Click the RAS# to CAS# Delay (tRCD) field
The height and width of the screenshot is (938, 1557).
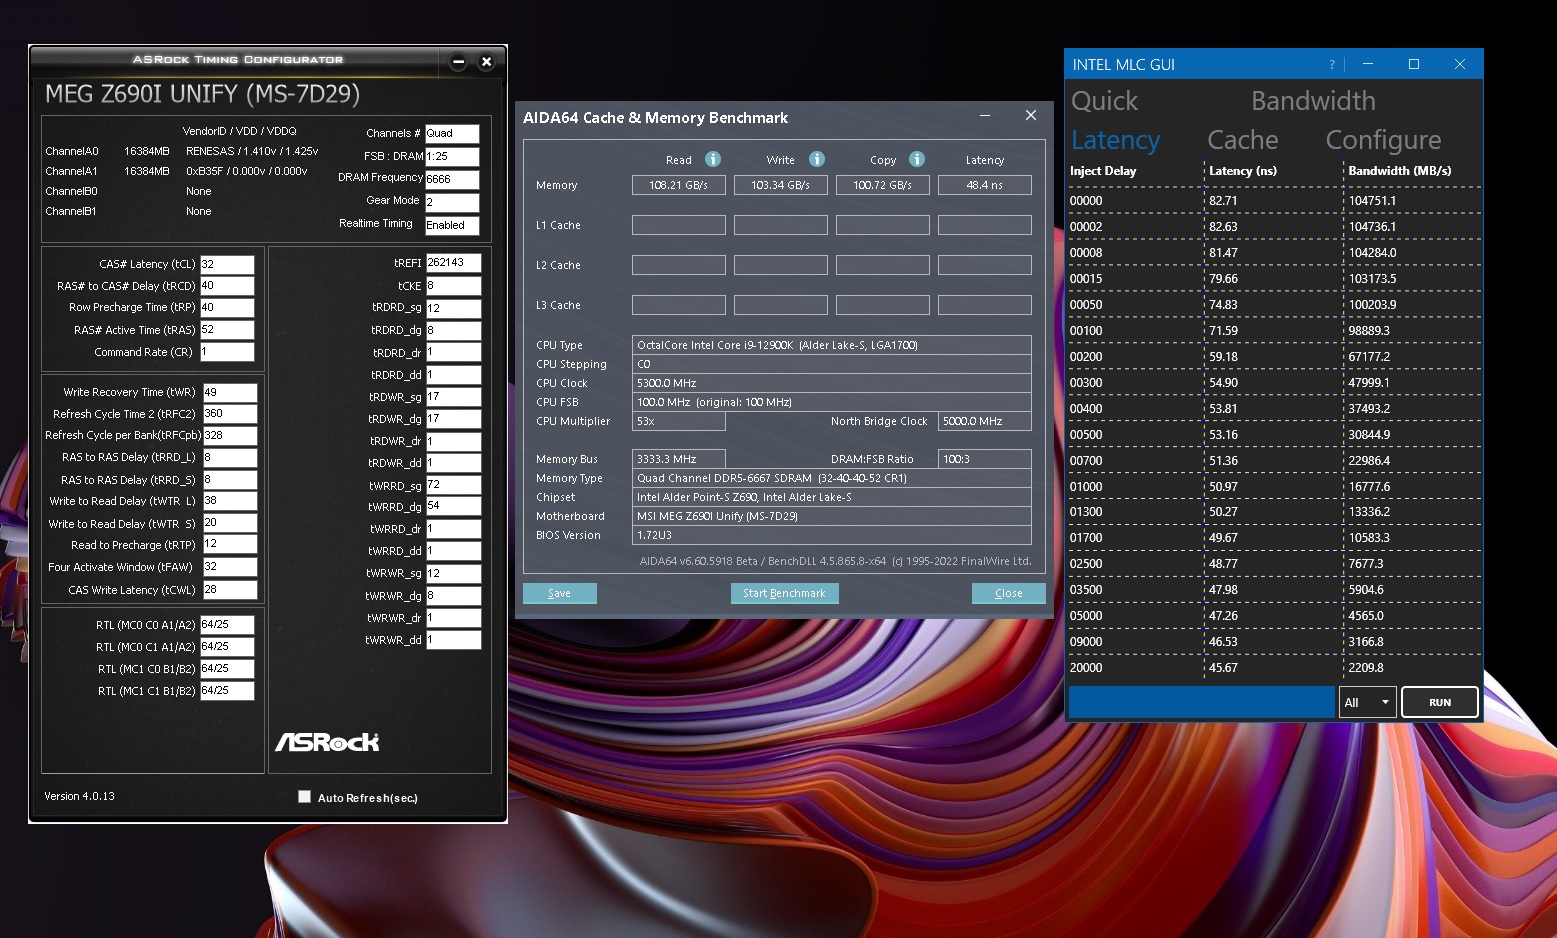point(227,286)
